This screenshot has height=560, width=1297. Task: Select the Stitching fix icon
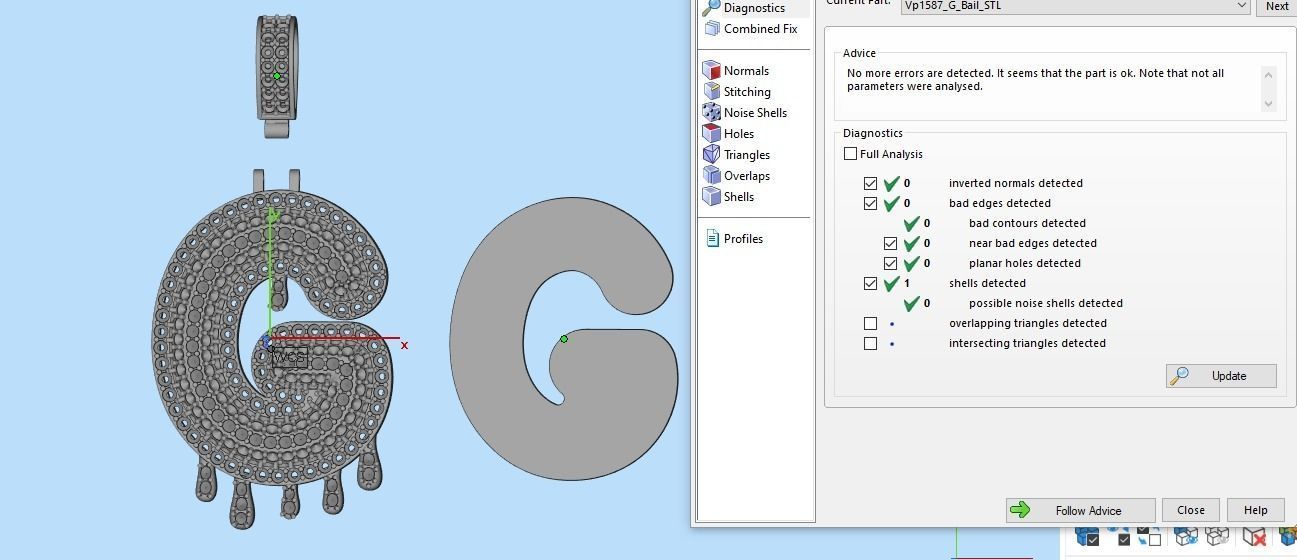[x=711, y=91]
